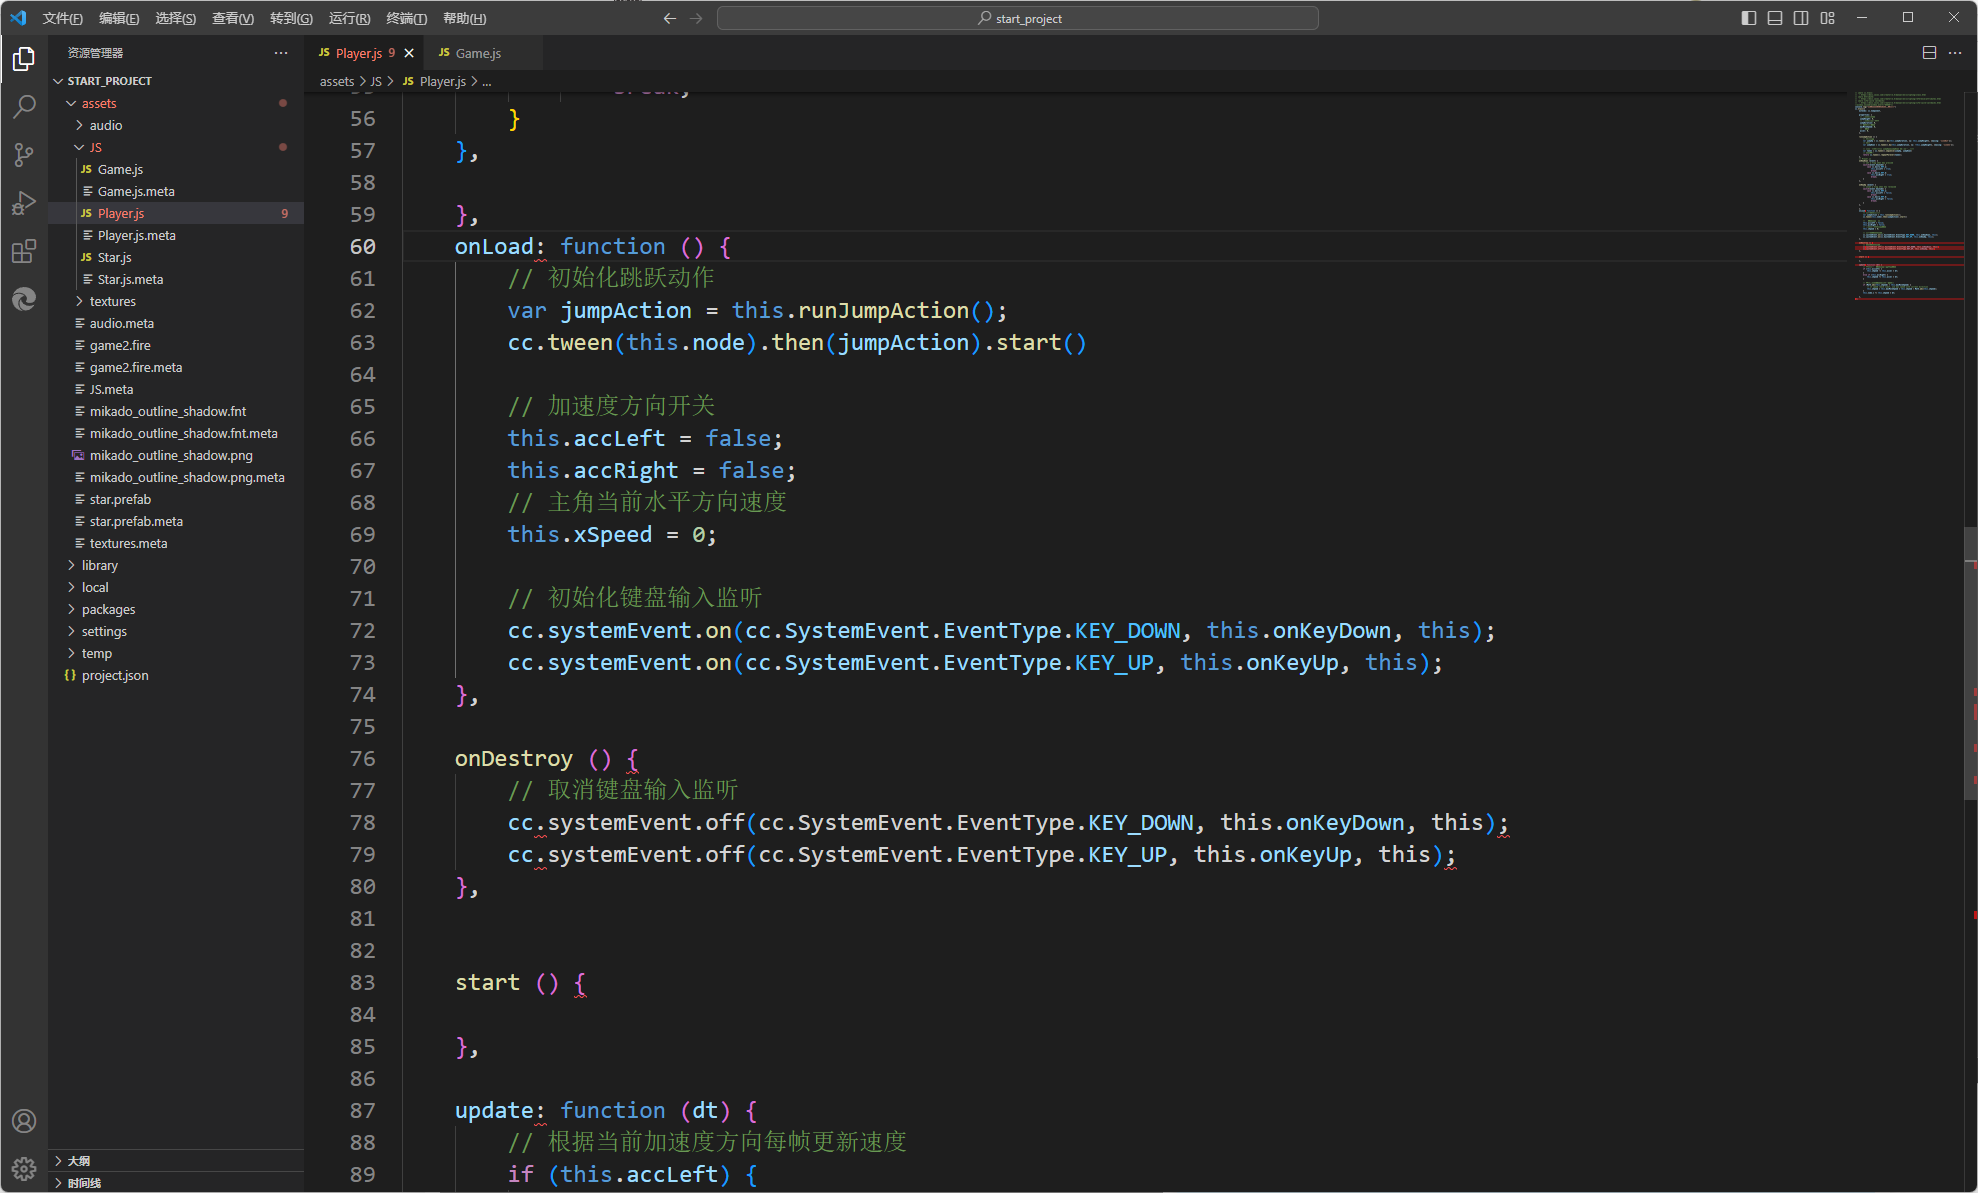The height and width of the screenshot is (1193, 1978).
Task: Open the Manage gear icon
Action: [24, 1168]
